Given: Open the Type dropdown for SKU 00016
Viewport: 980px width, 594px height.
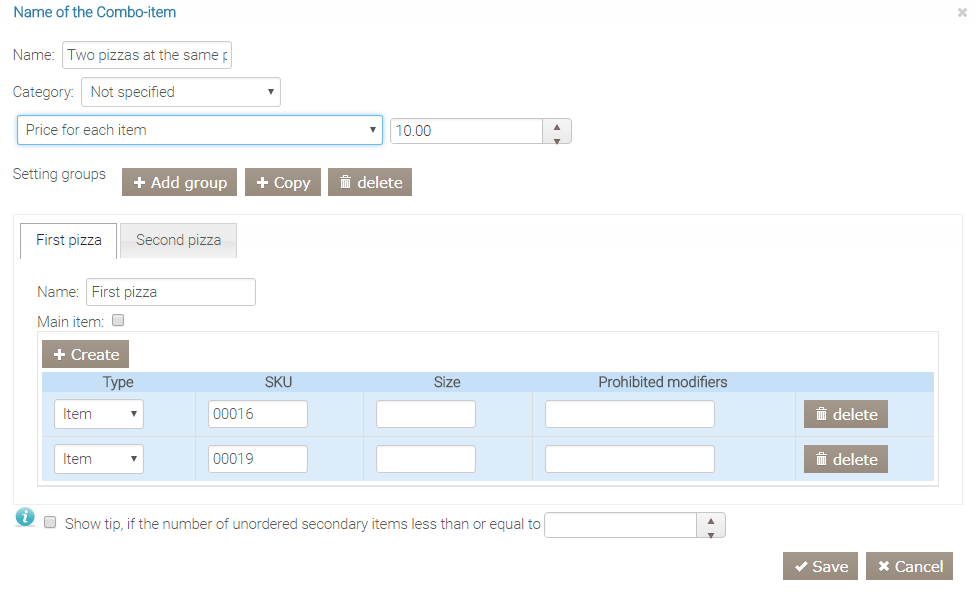Looking at the screenshot, I should pos(98,414).
